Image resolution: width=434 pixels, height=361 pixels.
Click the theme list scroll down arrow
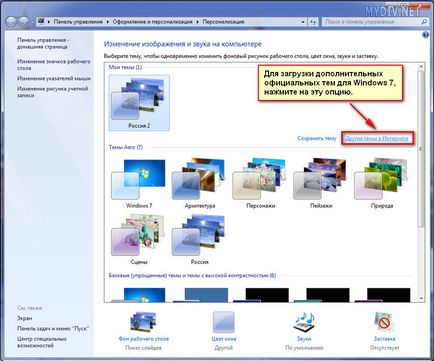pyautogui.click(x=421, y=298)
